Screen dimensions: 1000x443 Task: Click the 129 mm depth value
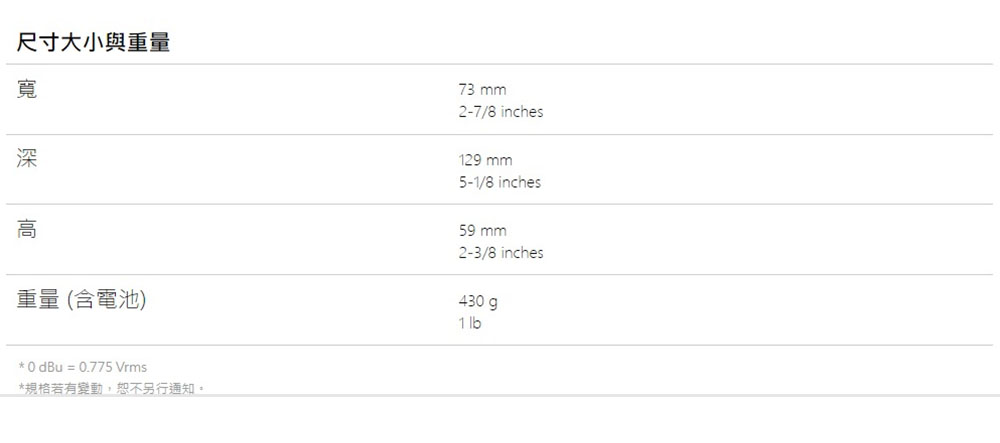click(x=485, y=160)
